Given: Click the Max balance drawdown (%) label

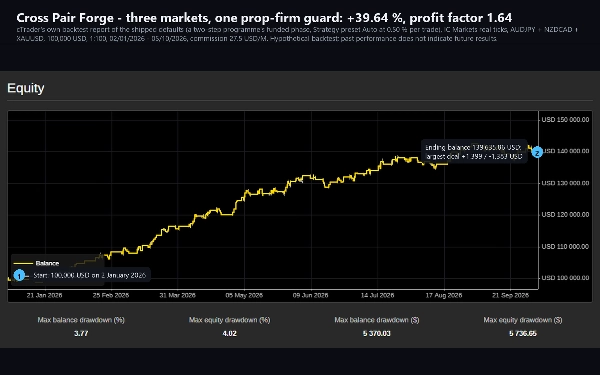Looking at the screenshot, I should (81, 320).
